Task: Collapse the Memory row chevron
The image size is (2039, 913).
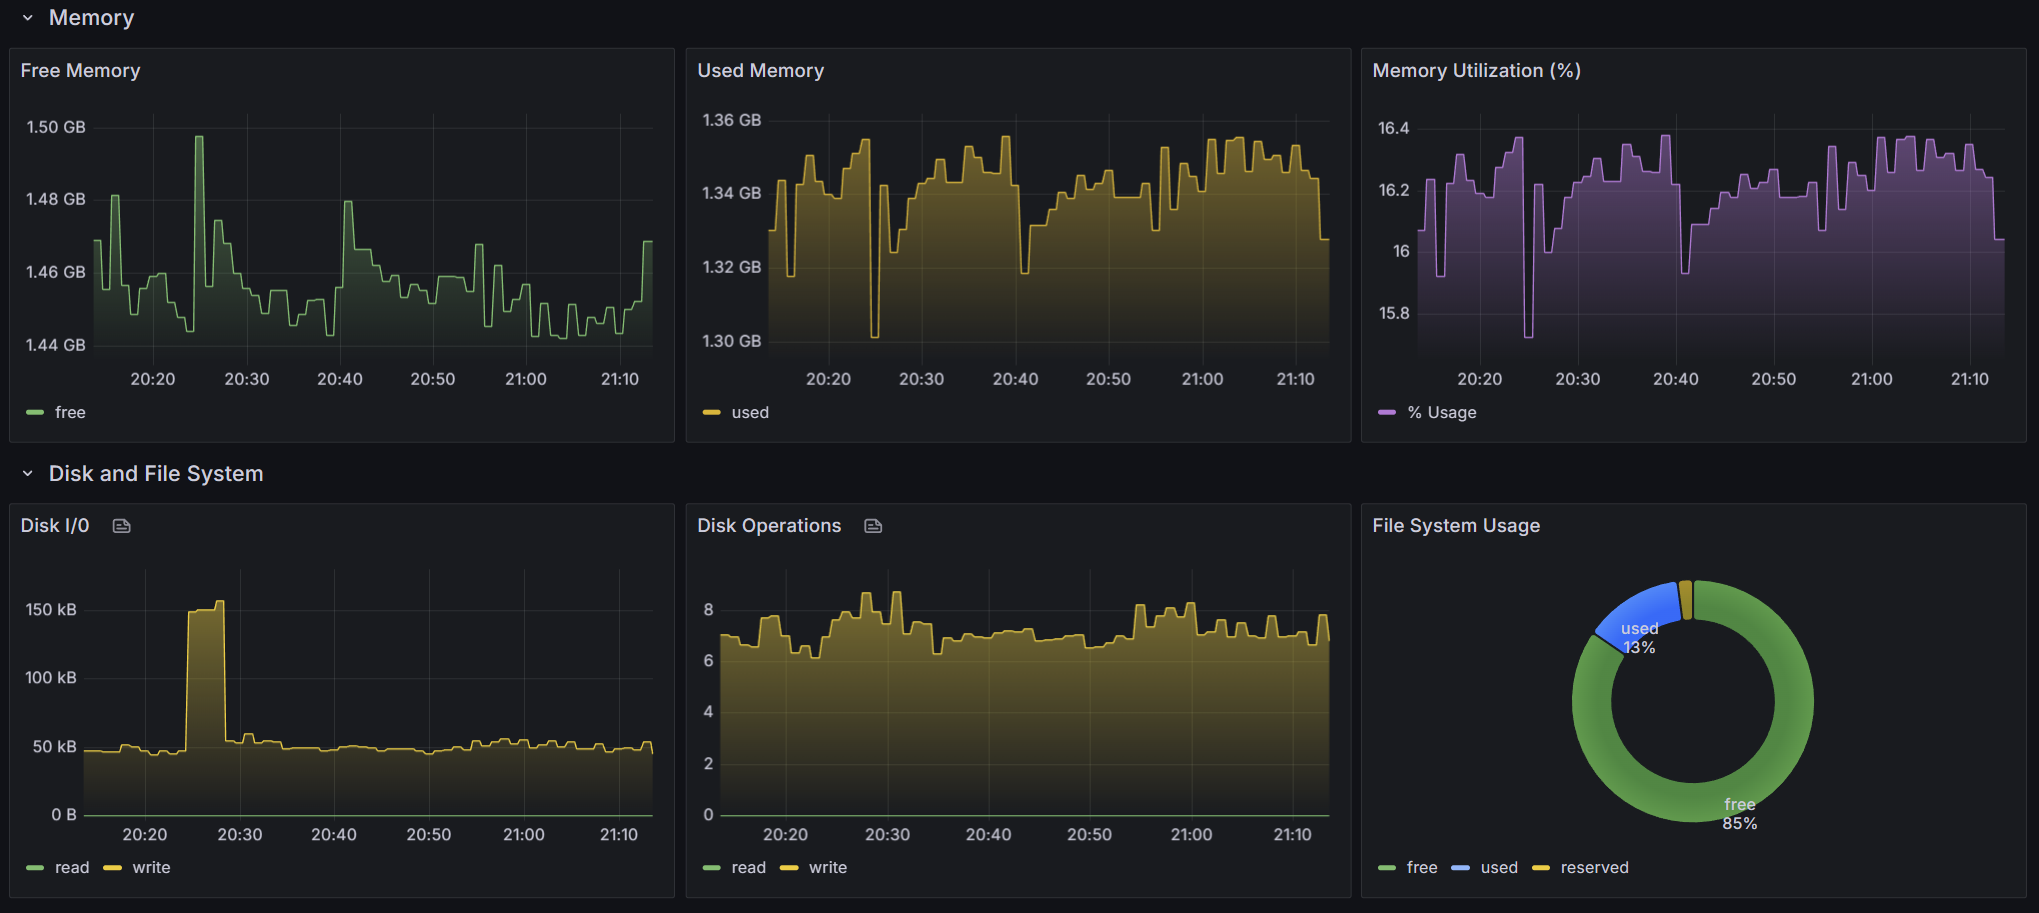Action: click(x=28, y=18)
